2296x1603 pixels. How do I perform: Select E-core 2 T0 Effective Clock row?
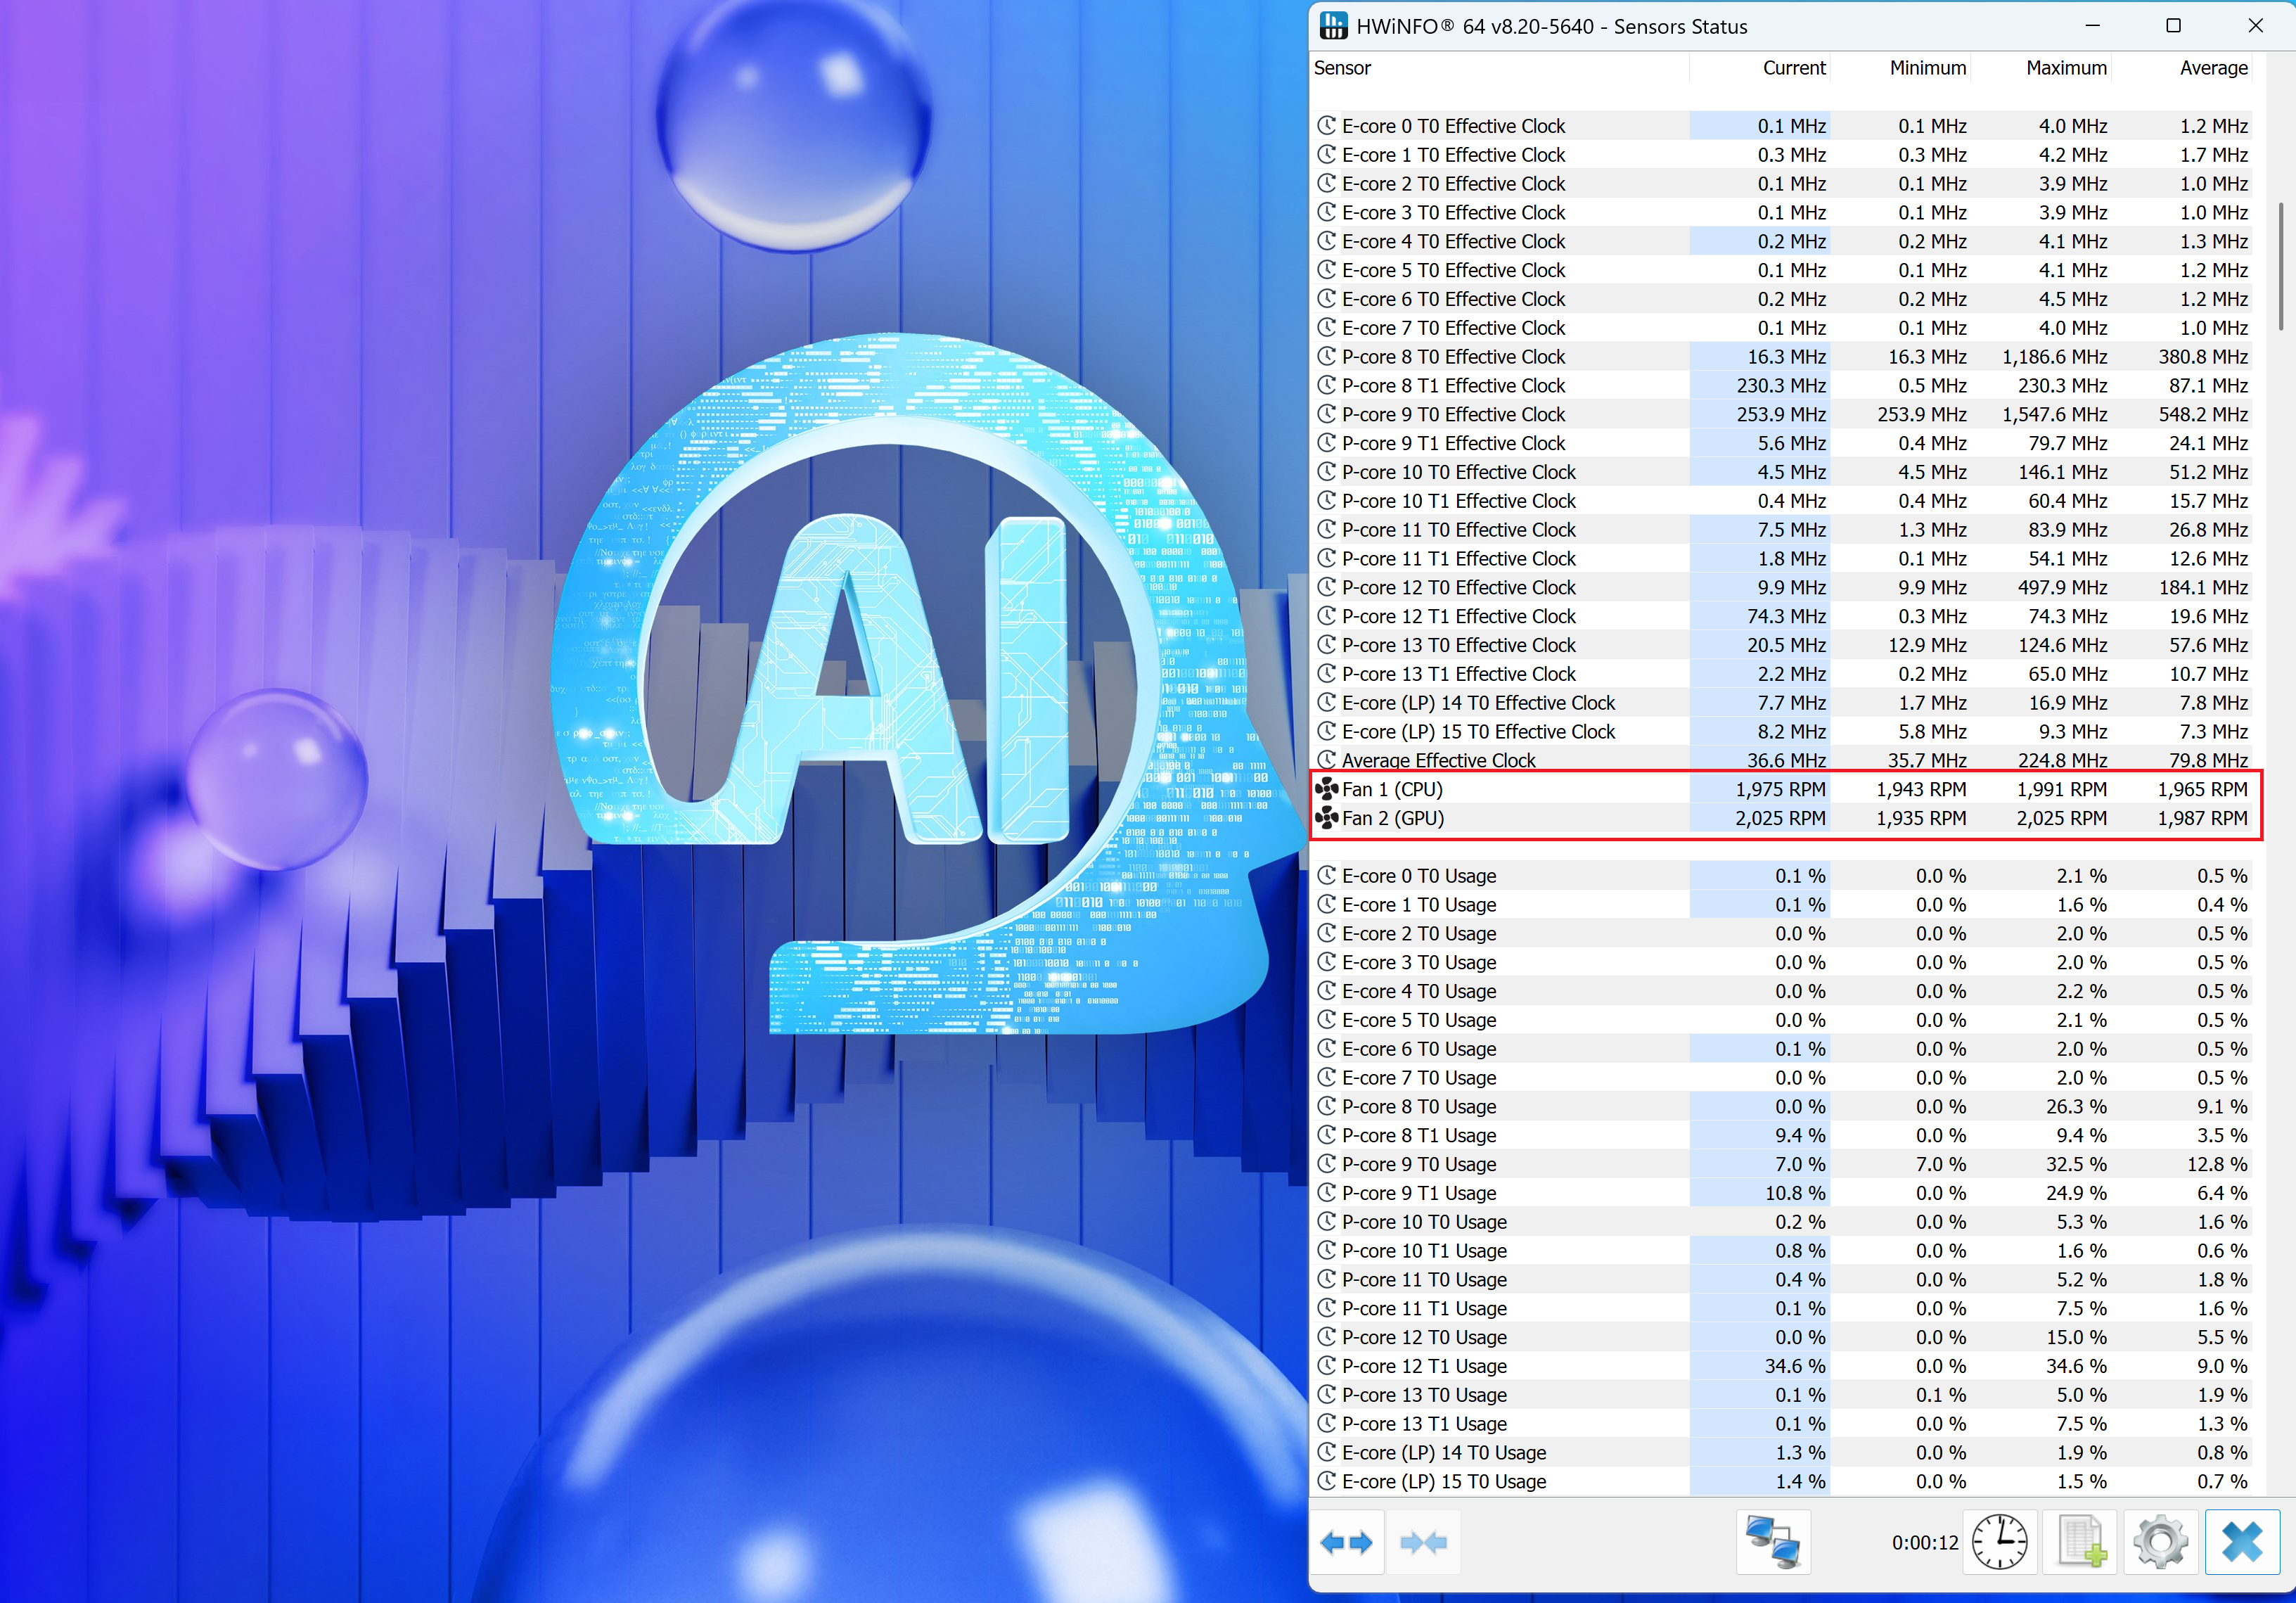[x=1781, y=184]
